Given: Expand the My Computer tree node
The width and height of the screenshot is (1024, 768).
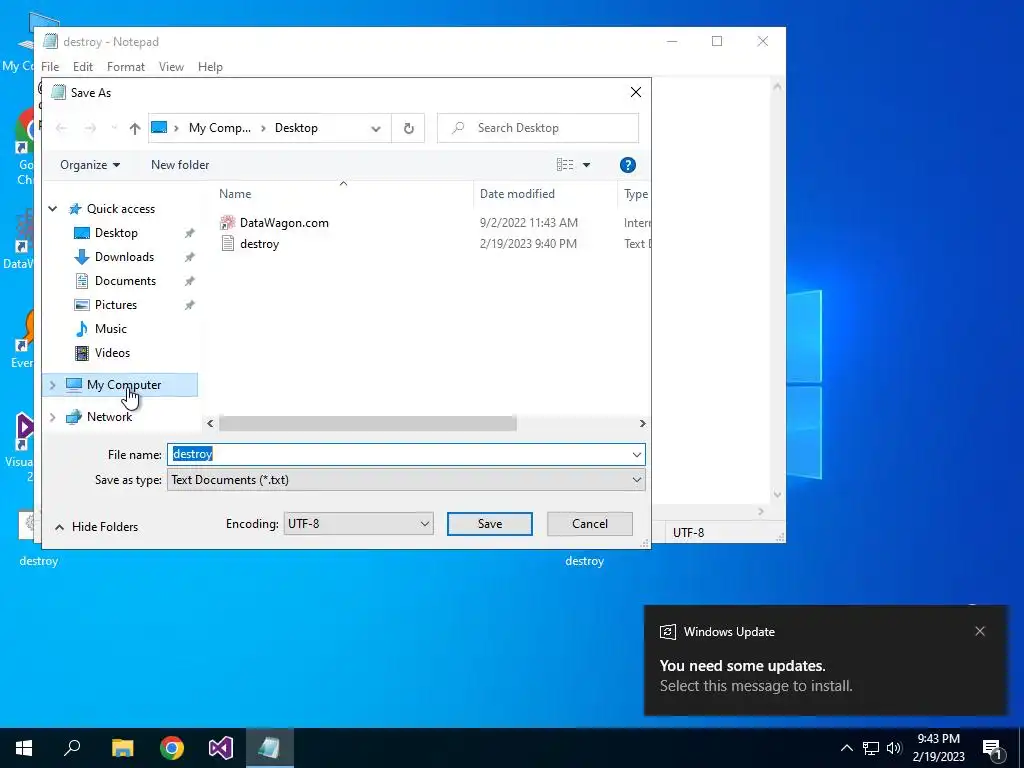Looking at the screenshot, I should [52, 385].
